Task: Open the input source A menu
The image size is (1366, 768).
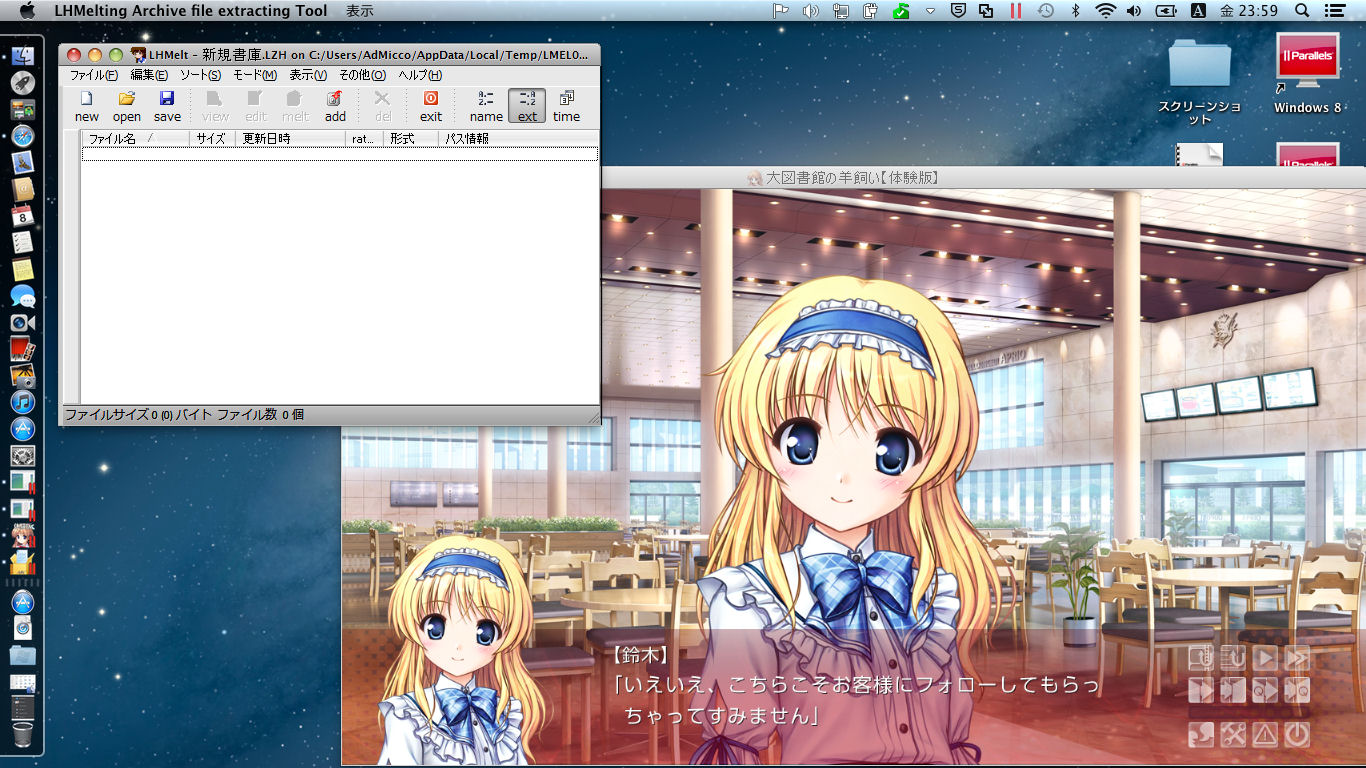Action: tap(1197, 11)
